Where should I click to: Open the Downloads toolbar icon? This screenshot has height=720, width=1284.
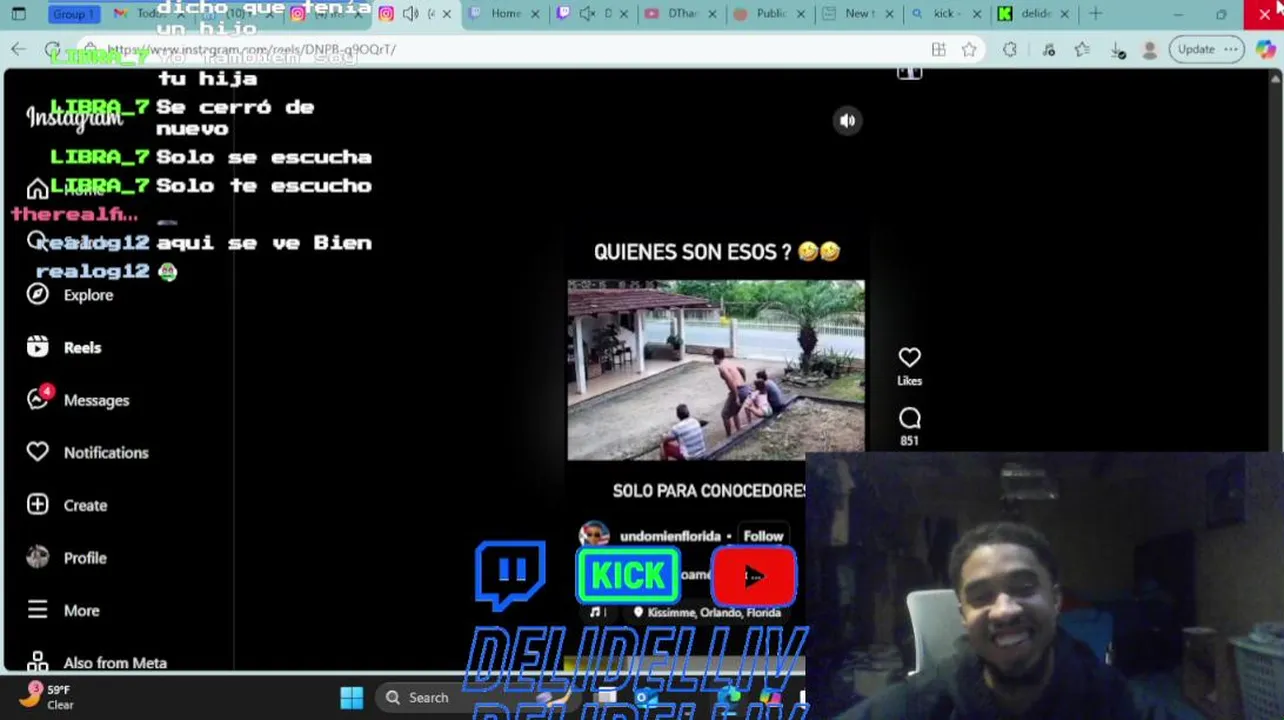click(x=1117, y=49)
